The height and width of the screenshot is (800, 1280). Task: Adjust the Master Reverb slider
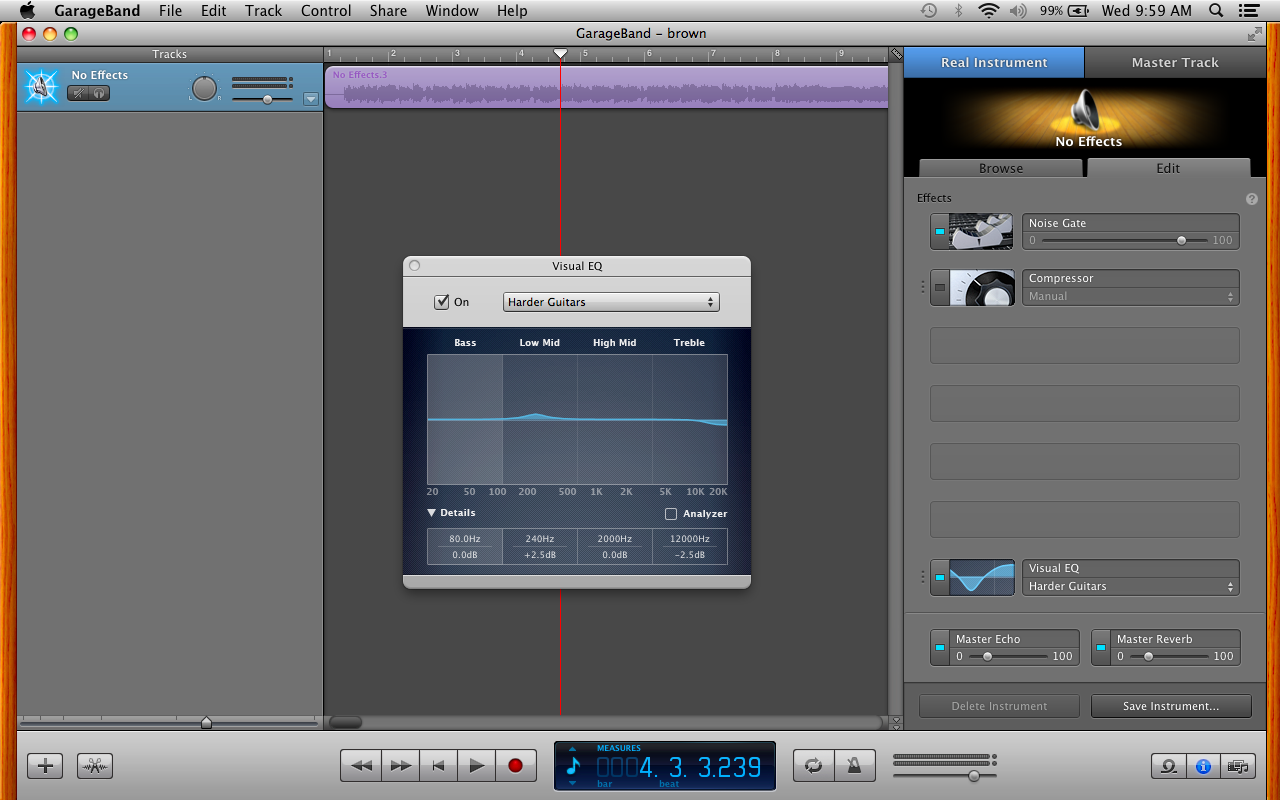tap(1148, 657)
